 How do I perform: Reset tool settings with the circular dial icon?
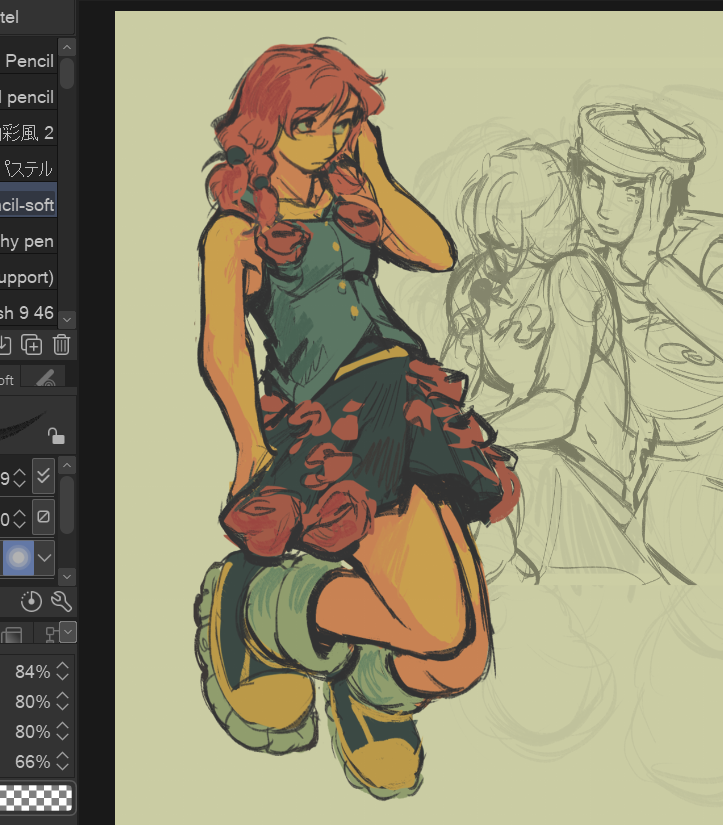tap(31, 601)
